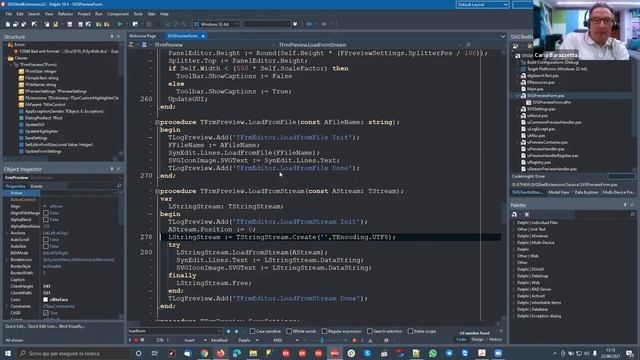Viewport: 640px width, 360px height.
Task: Click the Run green play icon
Action: 120,24
